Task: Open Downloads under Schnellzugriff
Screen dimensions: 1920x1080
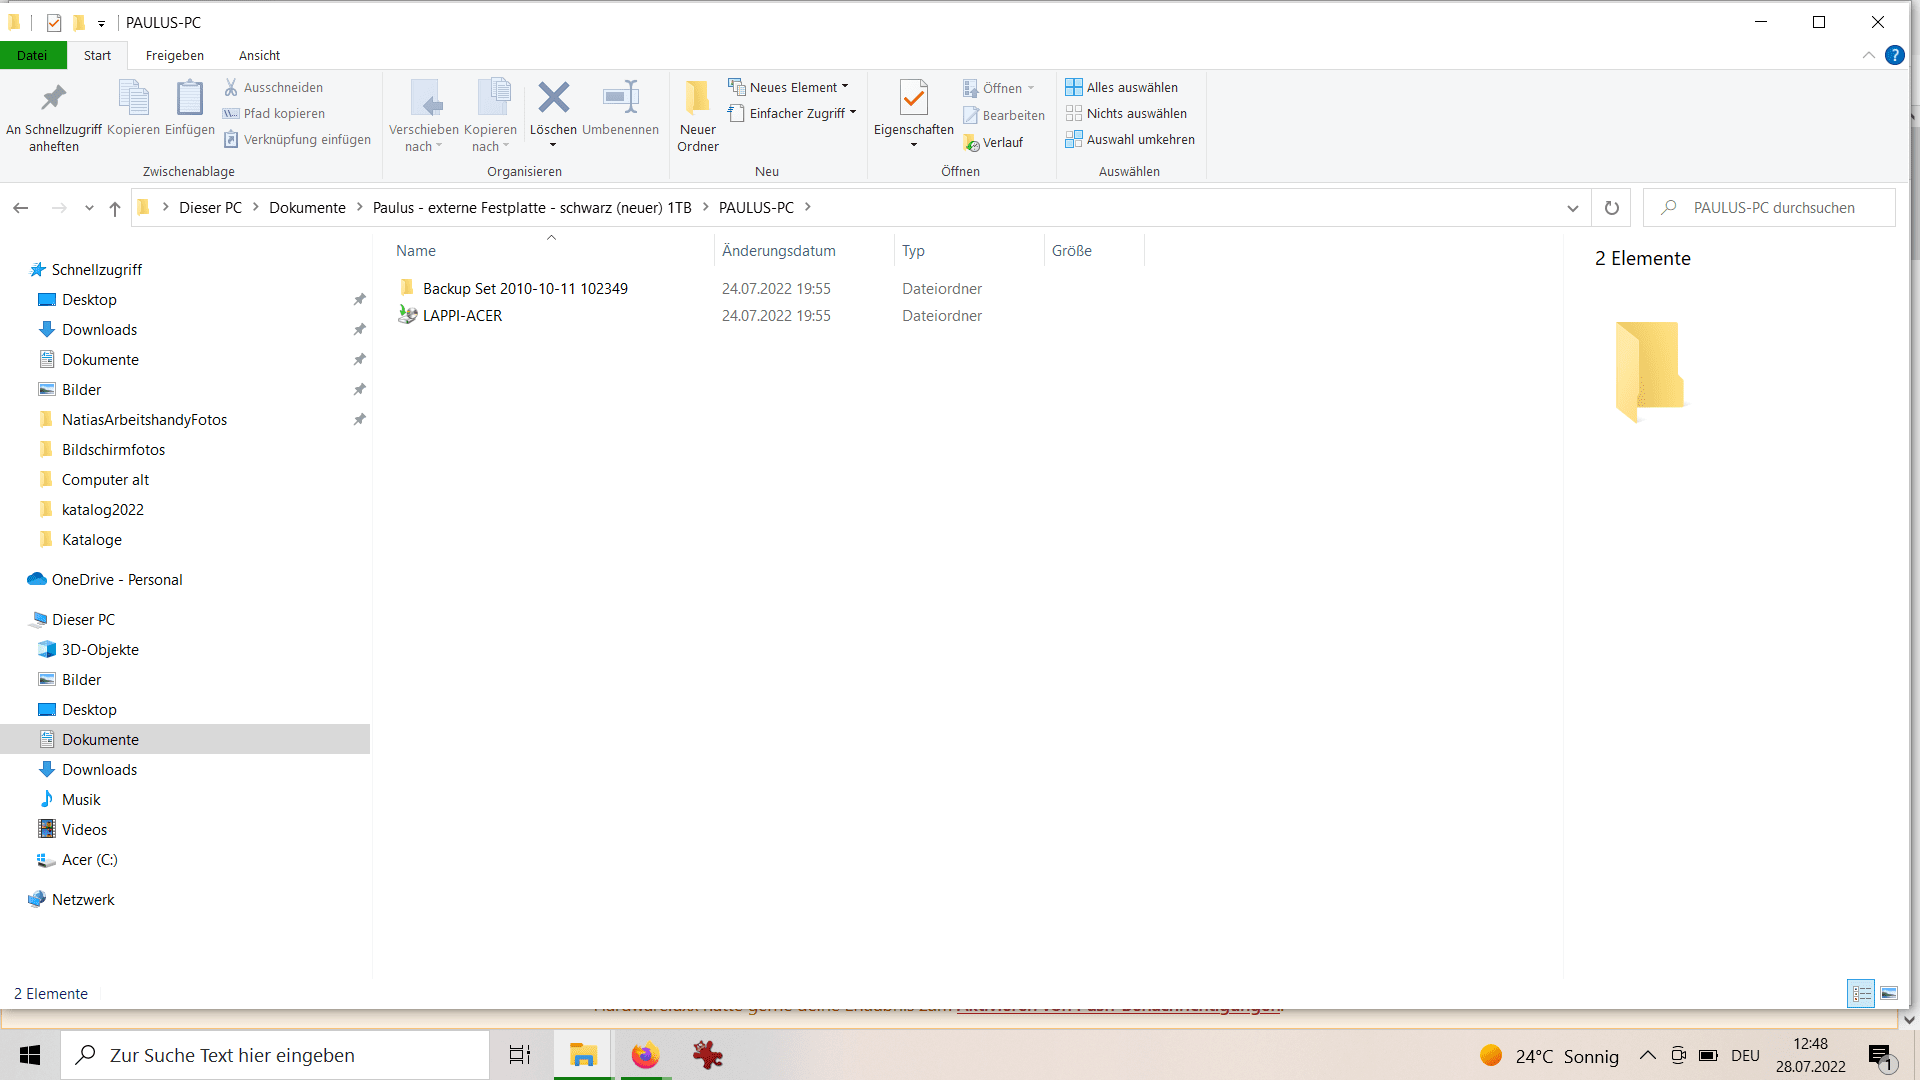Action: tap(99, 329)
